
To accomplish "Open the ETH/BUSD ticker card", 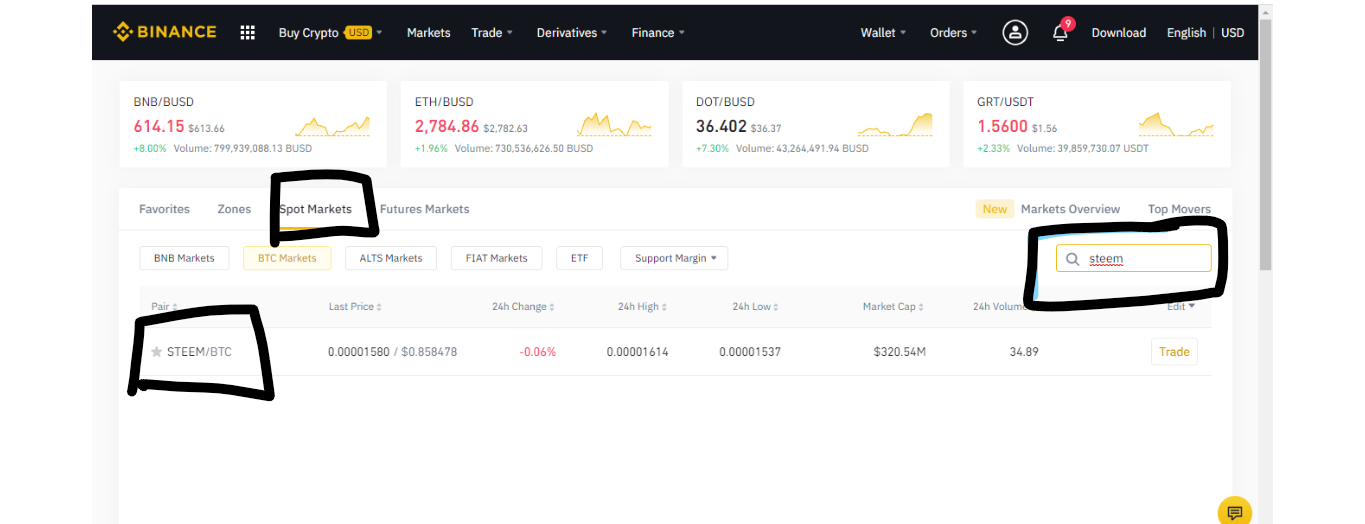I will click(534, 124).
